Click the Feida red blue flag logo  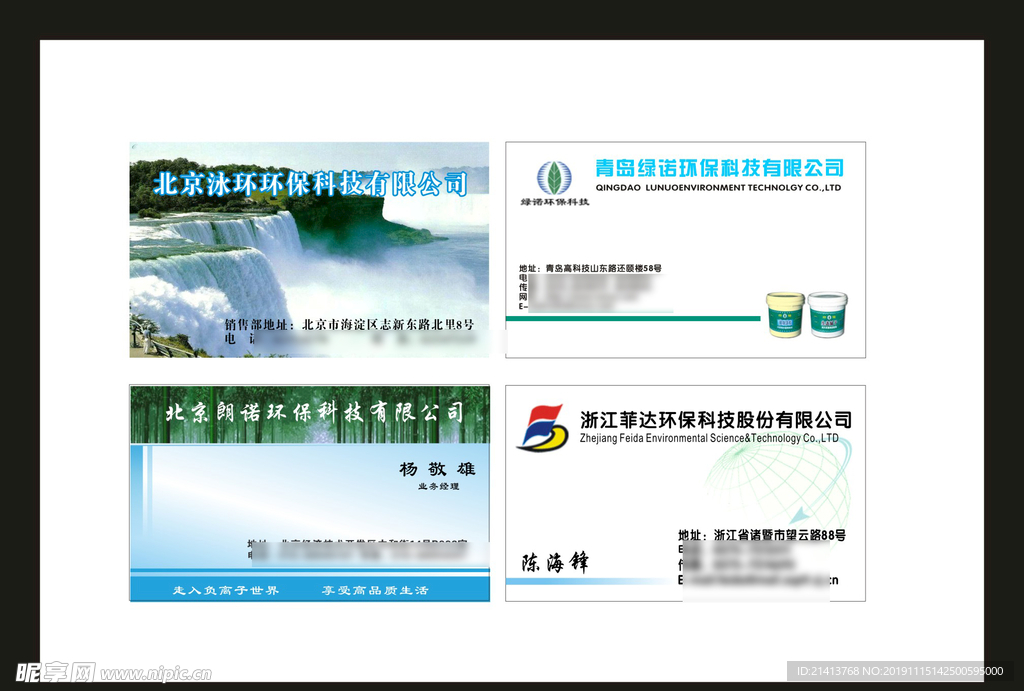point(543,428)
